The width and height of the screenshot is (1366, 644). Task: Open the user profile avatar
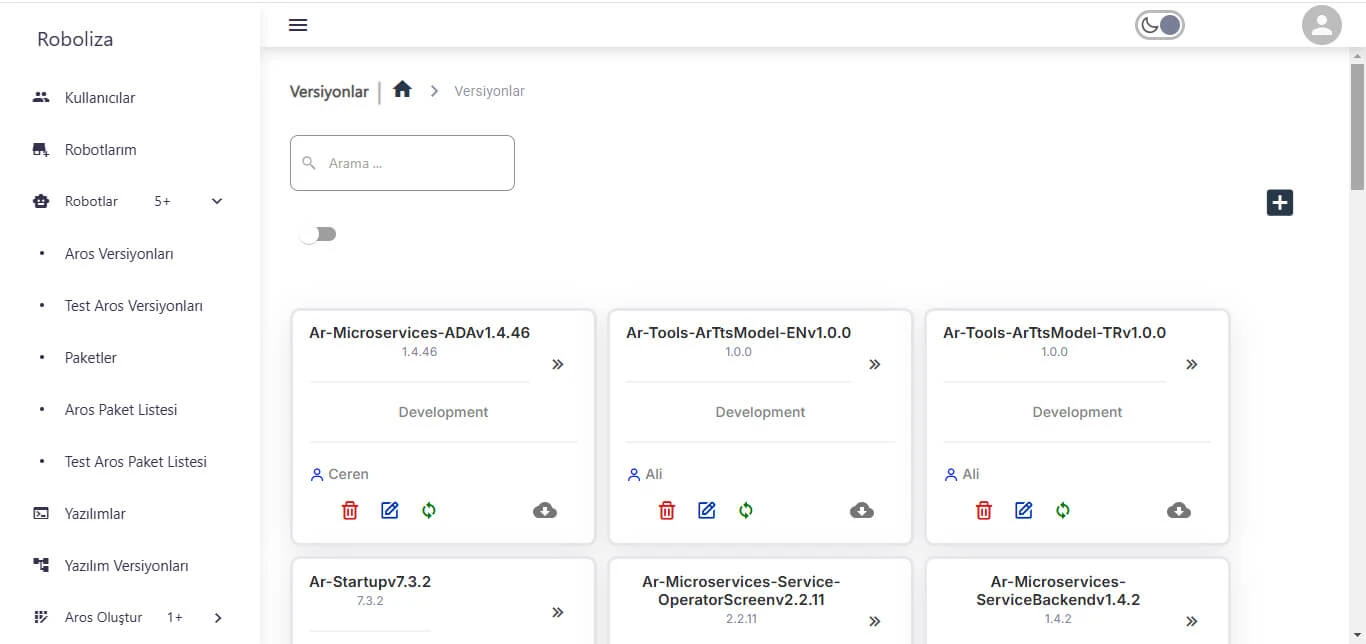point(1321,25)
